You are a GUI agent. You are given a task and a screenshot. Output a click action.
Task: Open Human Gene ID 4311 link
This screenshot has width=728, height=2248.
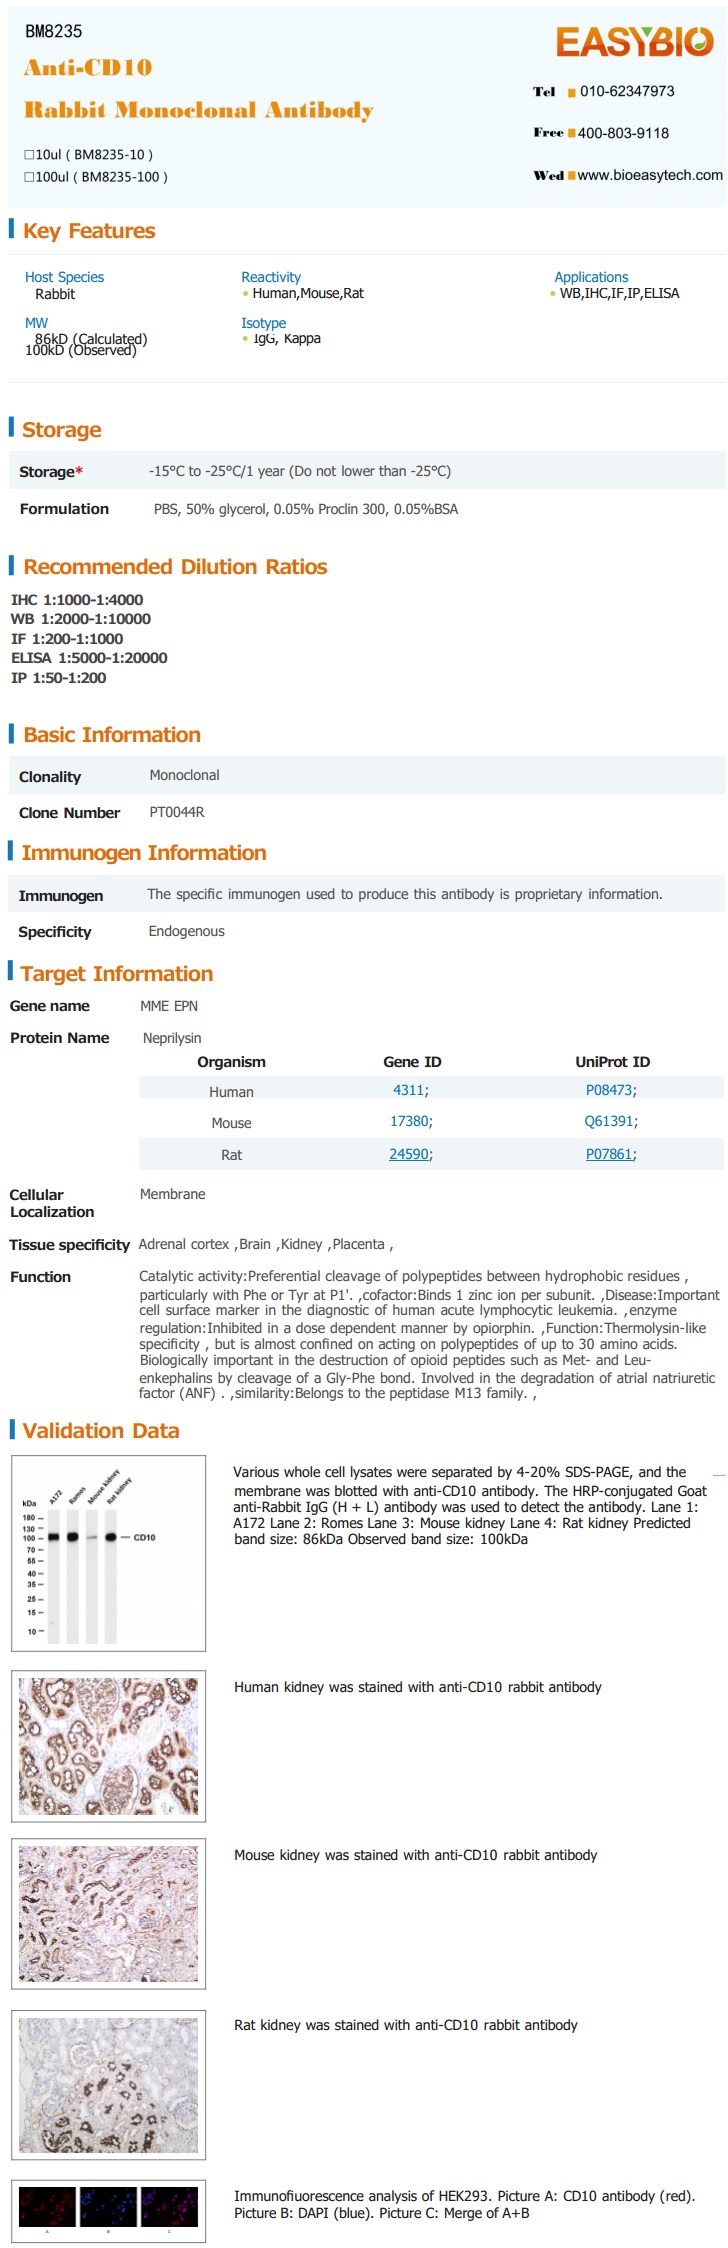point(408,1090)
